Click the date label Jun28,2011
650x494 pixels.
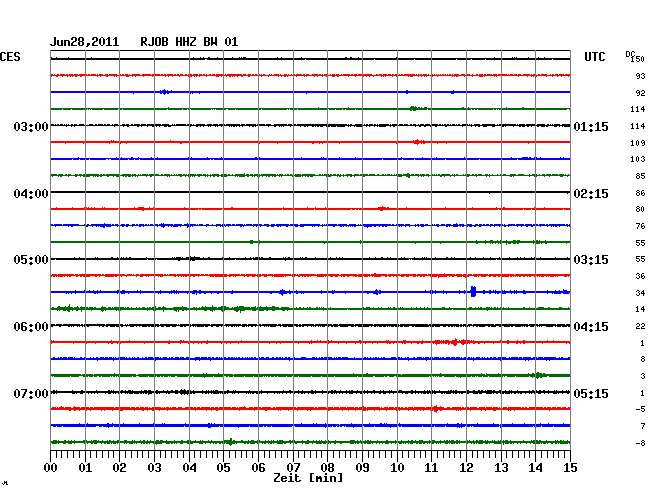pyautogui.click(x=85, y=42)
